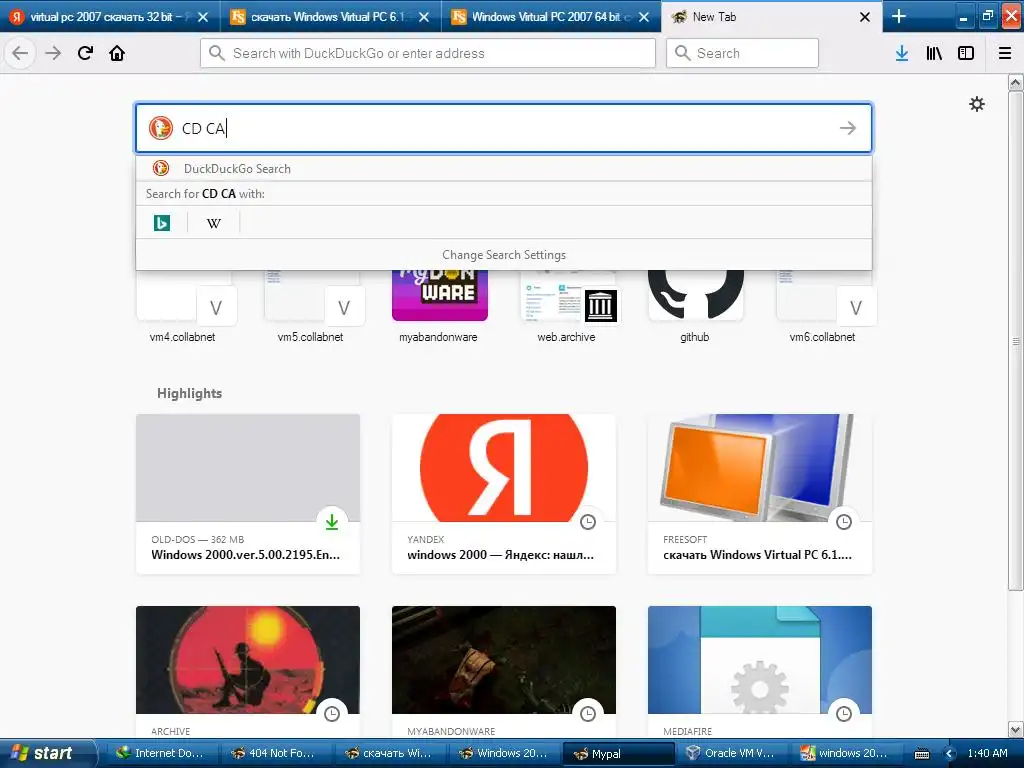Click the vertical scrollbar thumb
1024x768 pixels.
click(1016, 340)
